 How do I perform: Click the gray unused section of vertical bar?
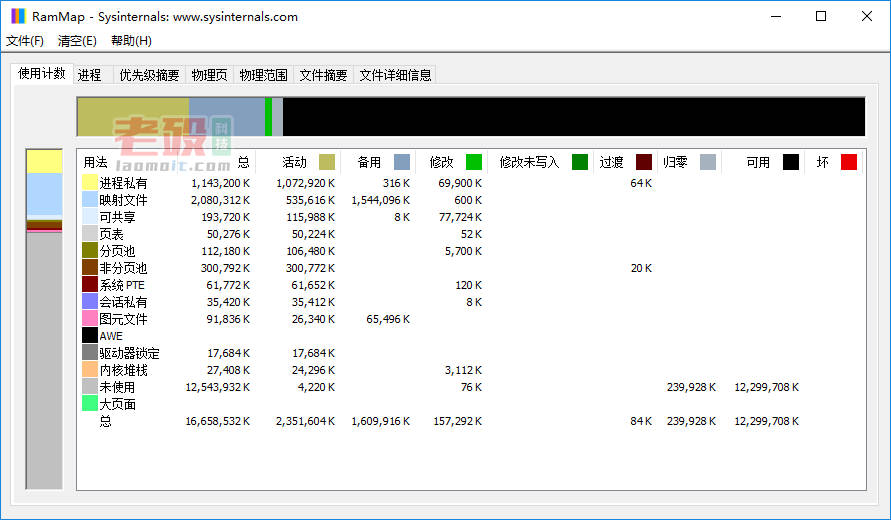(44, 360)
